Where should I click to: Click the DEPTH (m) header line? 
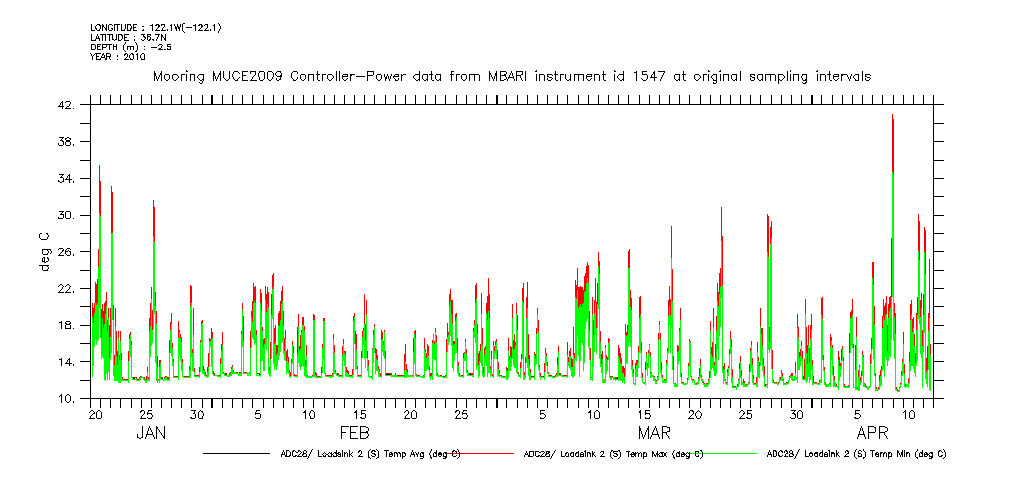pos(126,47)
